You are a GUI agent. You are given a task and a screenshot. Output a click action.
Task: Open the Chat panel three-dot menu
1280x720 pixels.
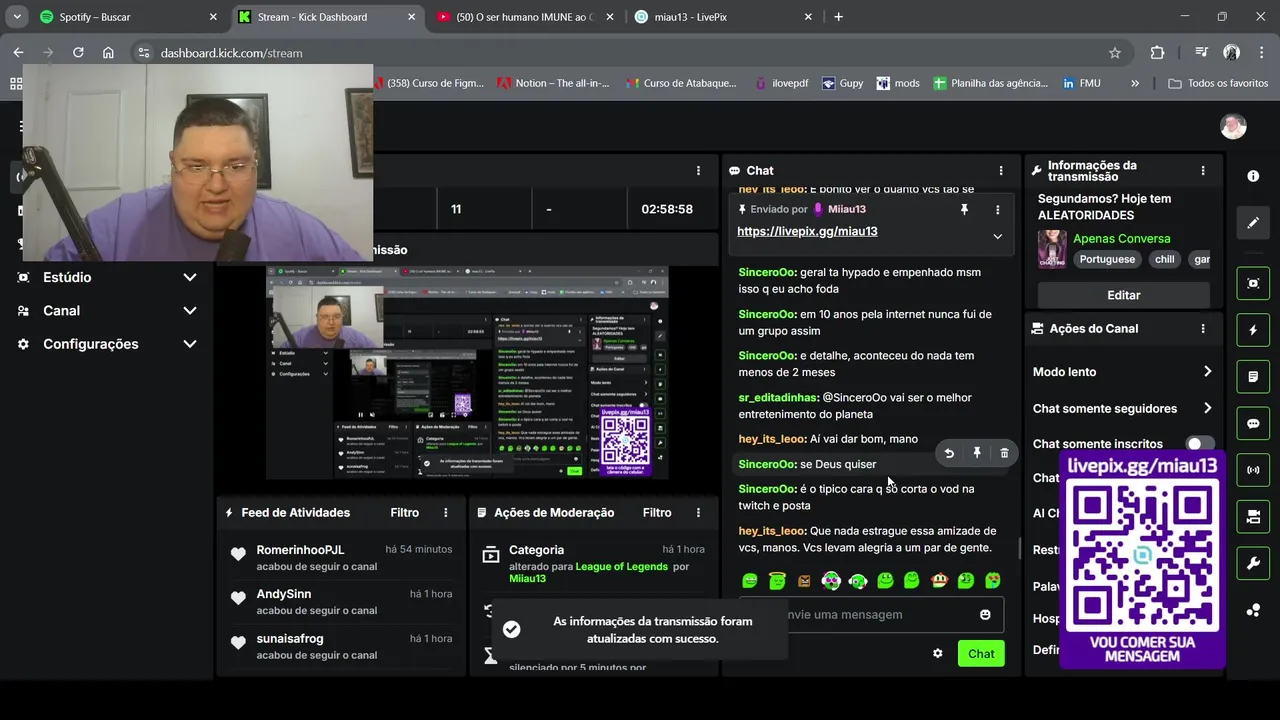click(1001, 171)
